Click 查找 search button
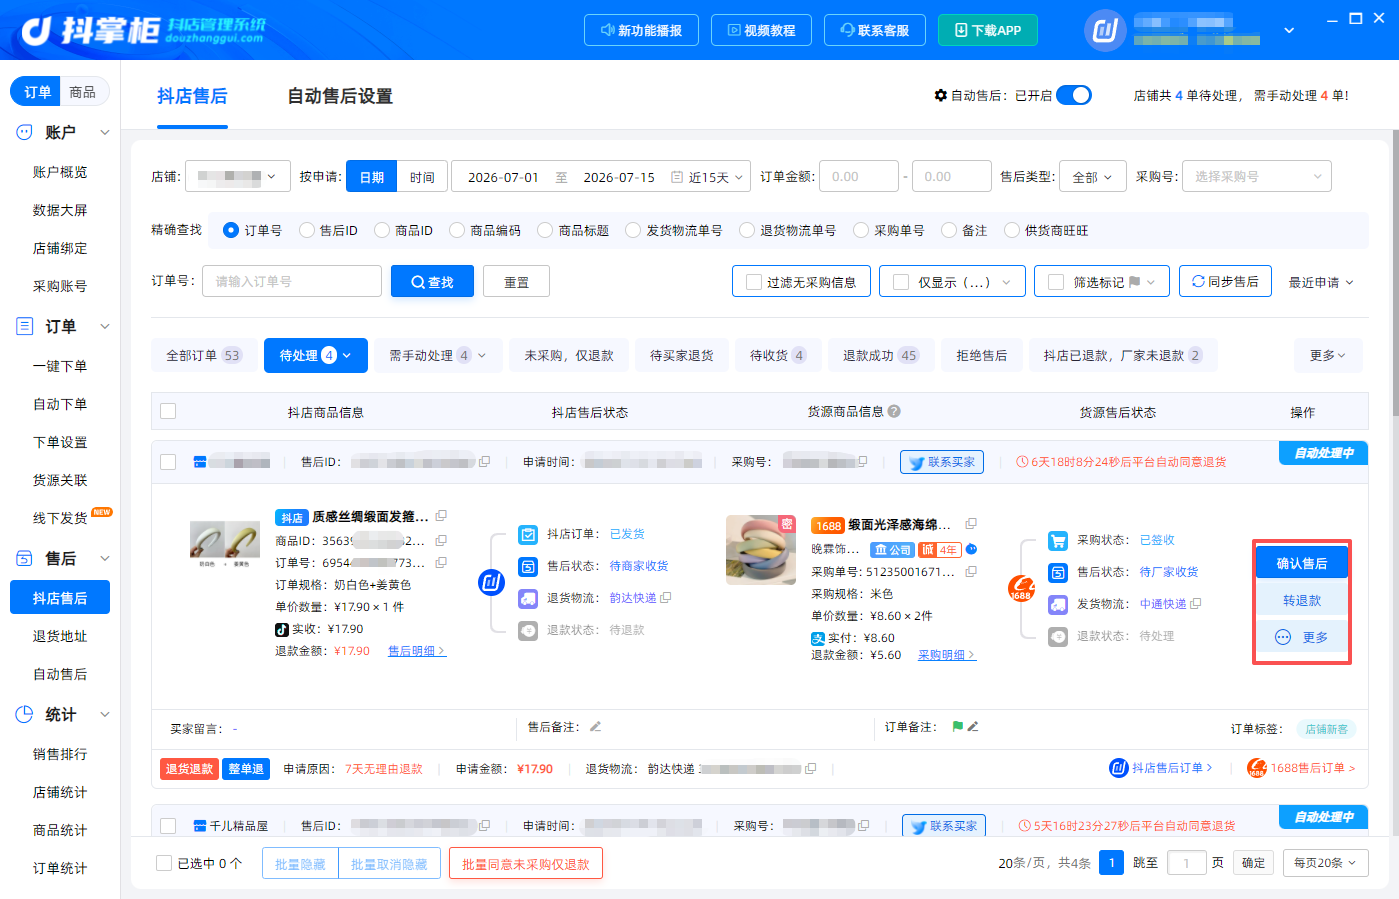Screen dimensions: 1399x899 click(432, 282)
